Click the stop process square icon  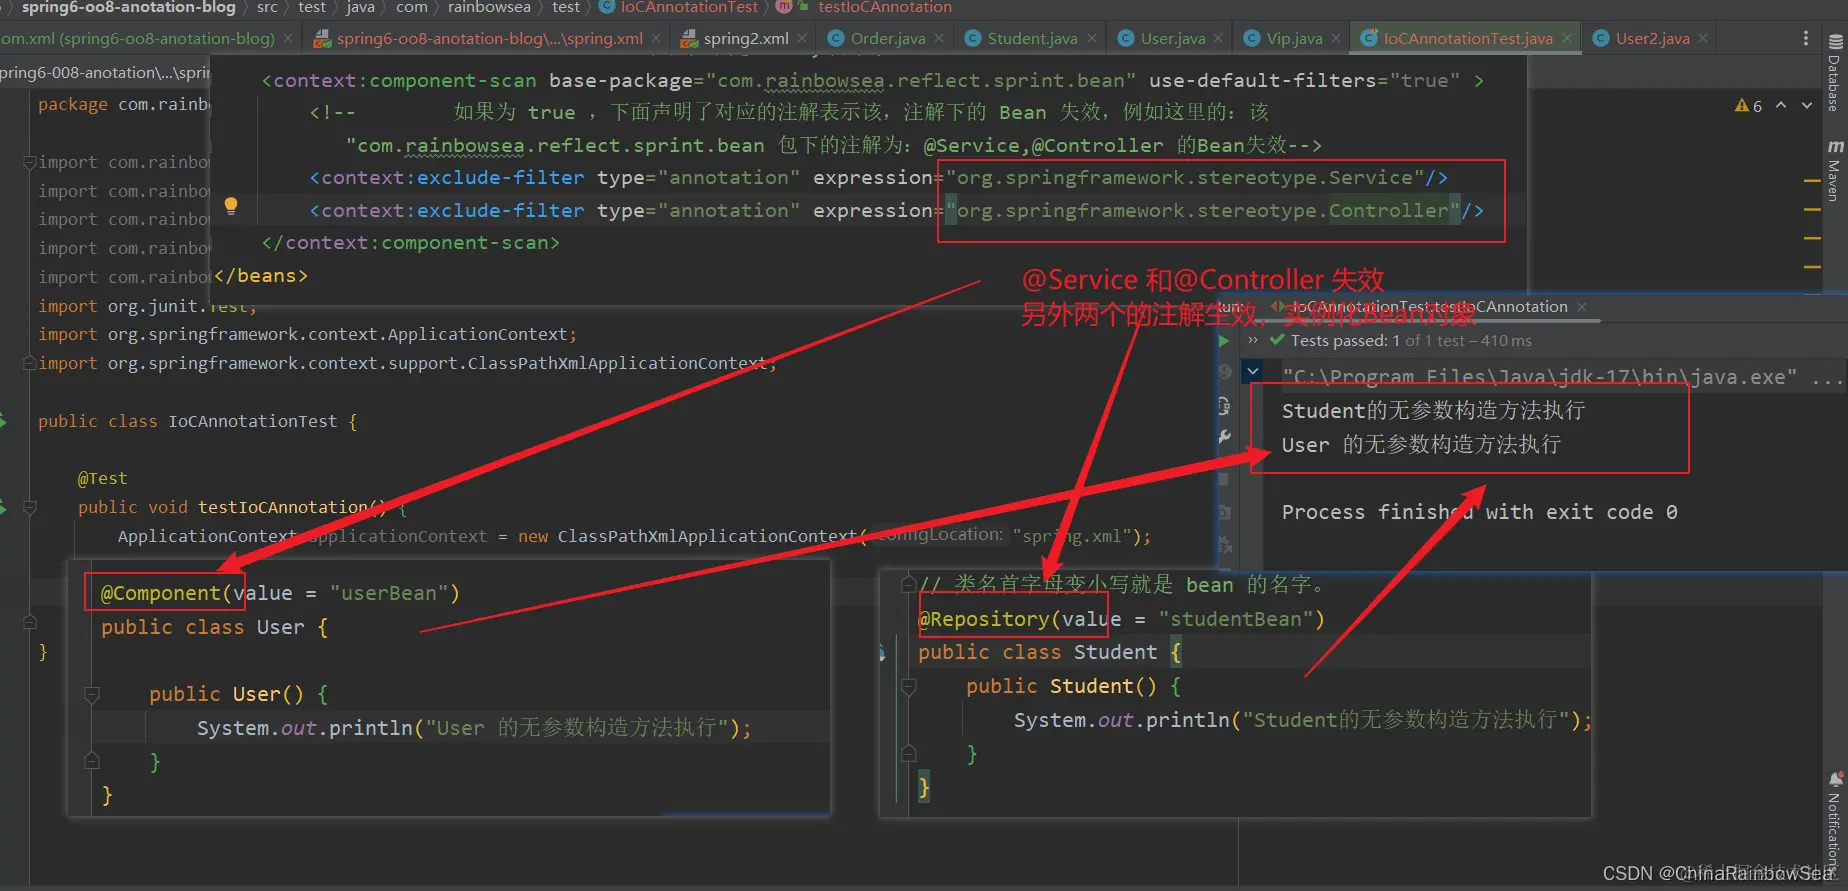tap(1224, 479)
